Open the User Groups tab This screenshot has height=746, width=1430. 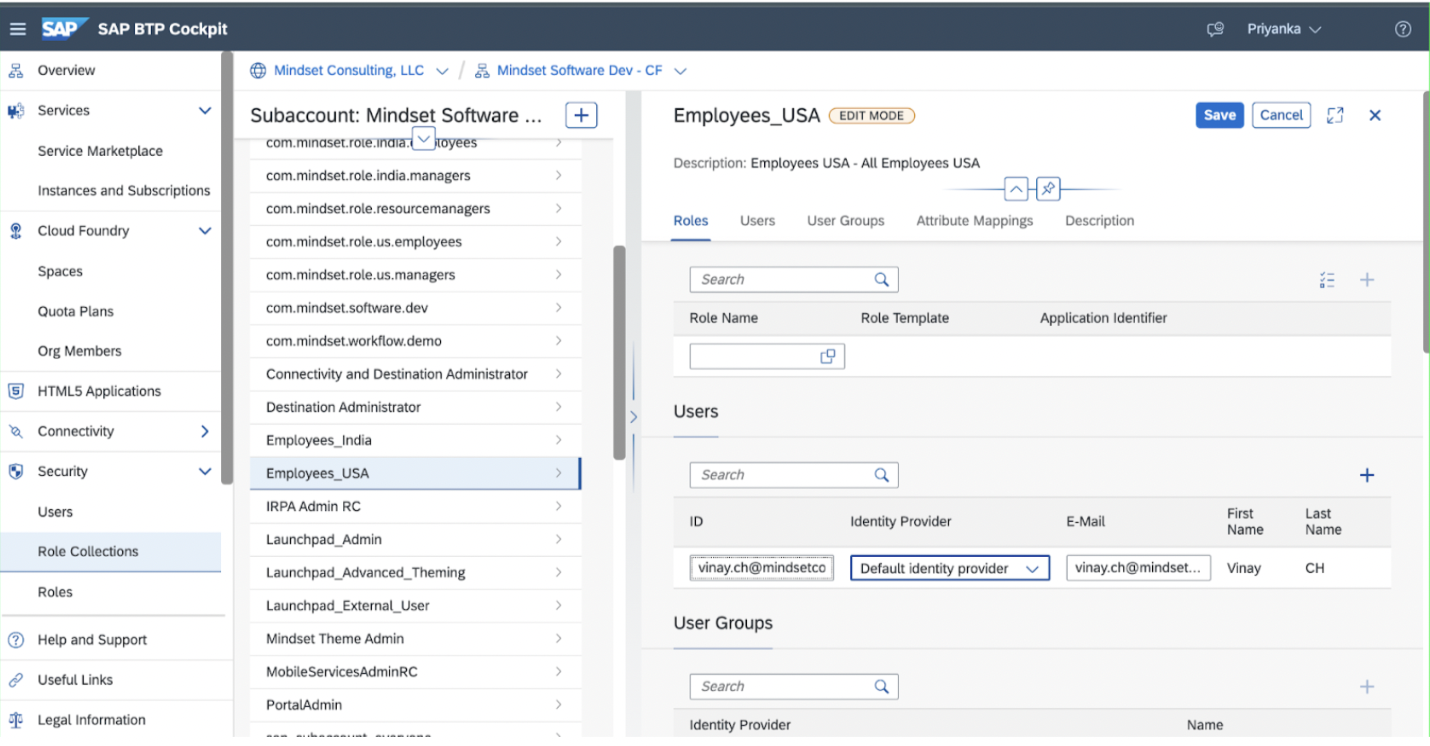tap(845, 220)
